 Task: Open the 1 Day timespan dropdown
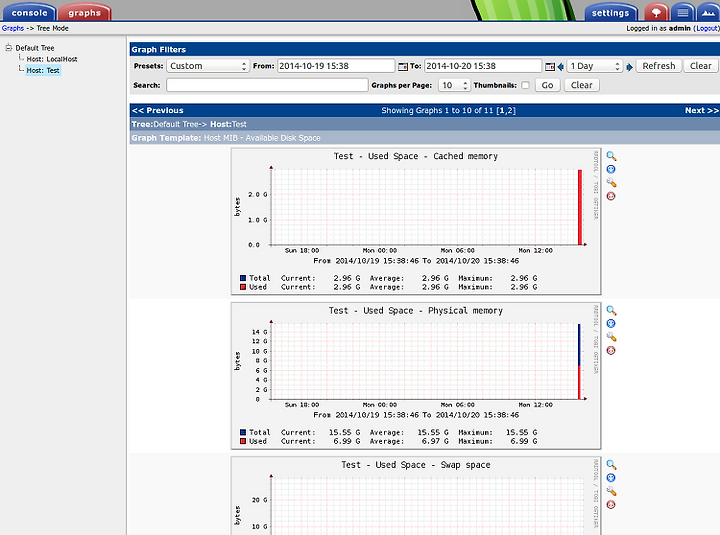[595, 66]
